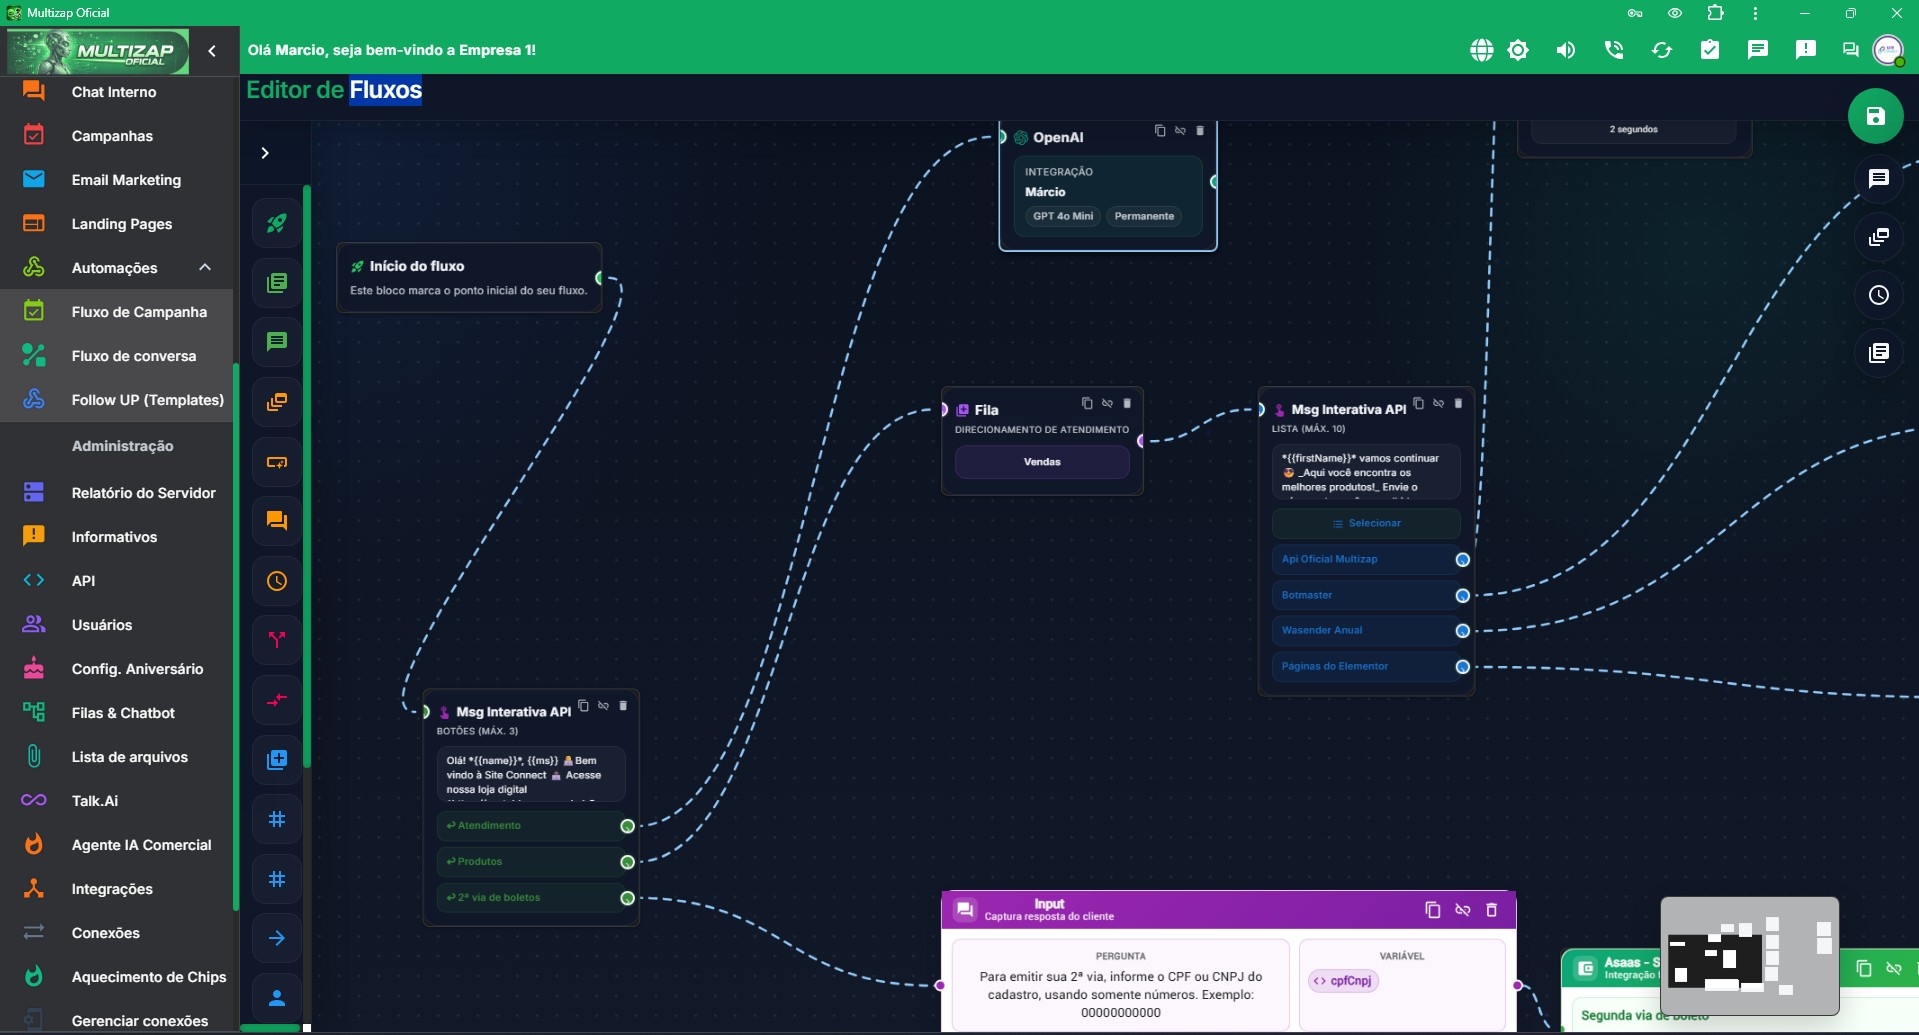Select the clock interval block in the palette

point(277,581)
